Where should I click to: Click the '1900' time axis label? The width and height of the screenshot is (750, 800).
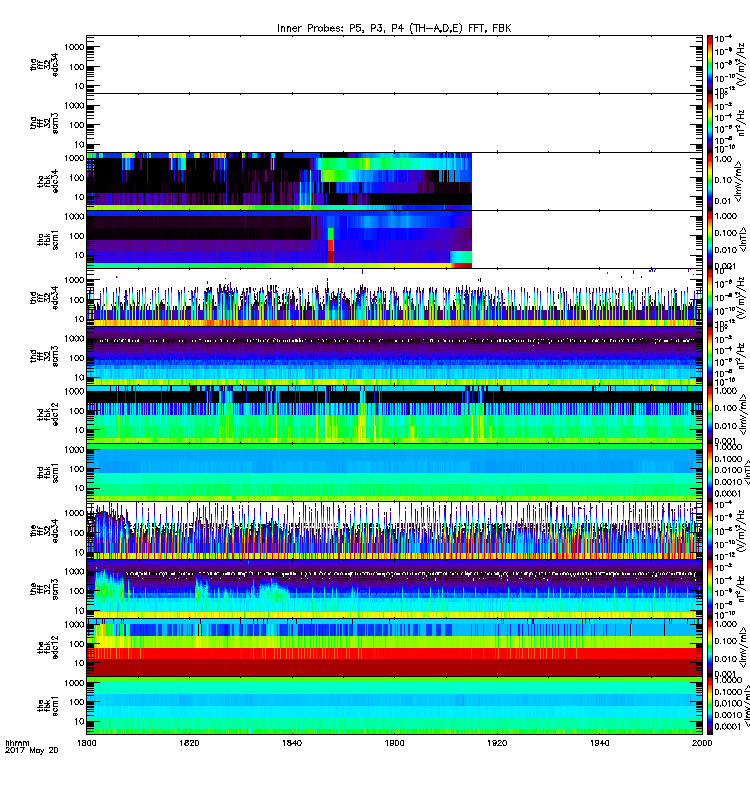tap(394, 743)
